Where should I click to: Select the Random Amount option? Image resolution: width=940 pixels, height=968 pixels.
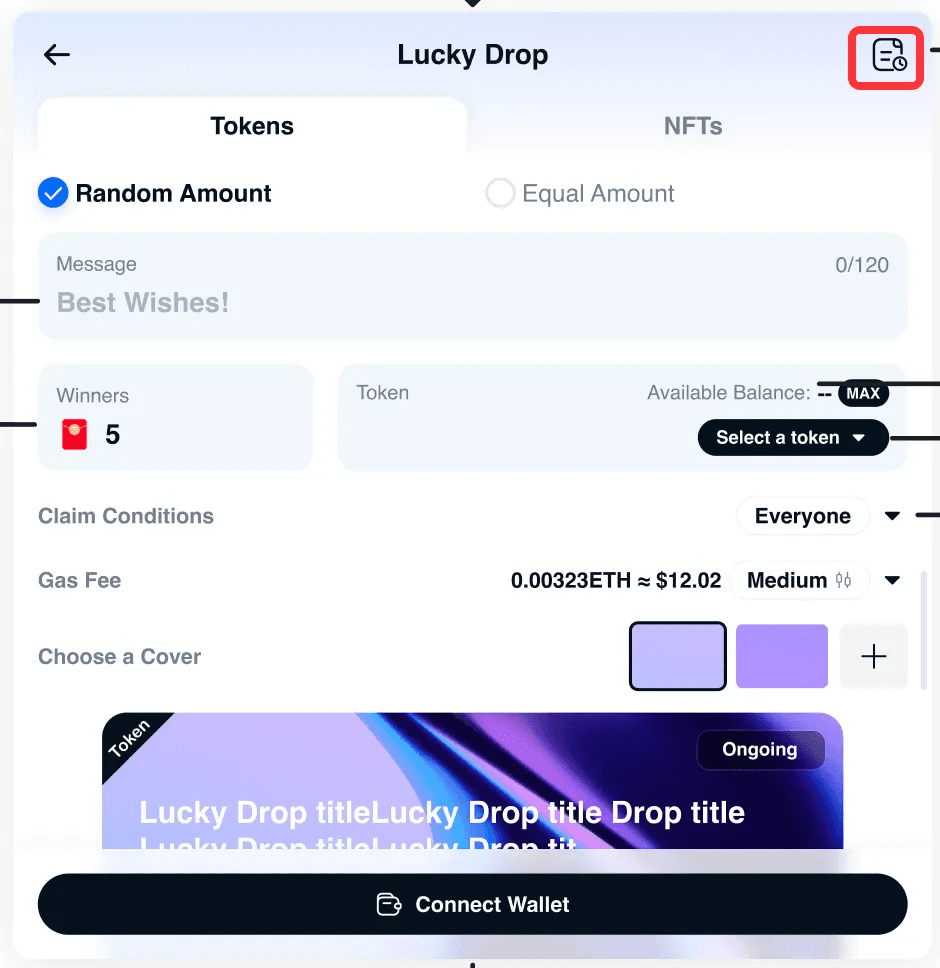(x=155, y=193)
